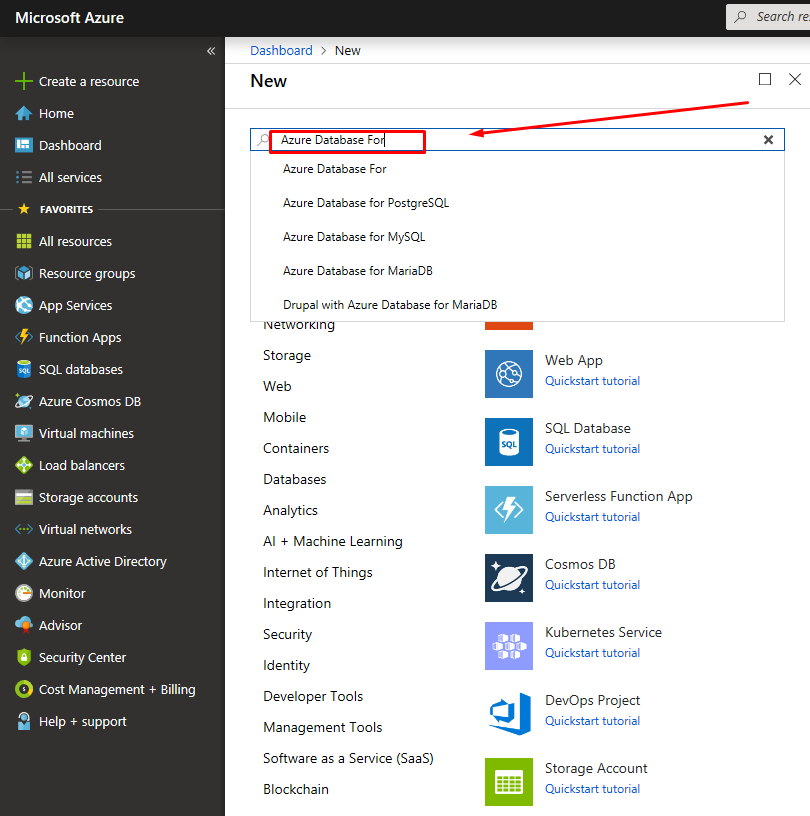The height and width of the screenshot is (816, 810).
Task: Click the Serverless Function App tile icon
Action: 509,510
